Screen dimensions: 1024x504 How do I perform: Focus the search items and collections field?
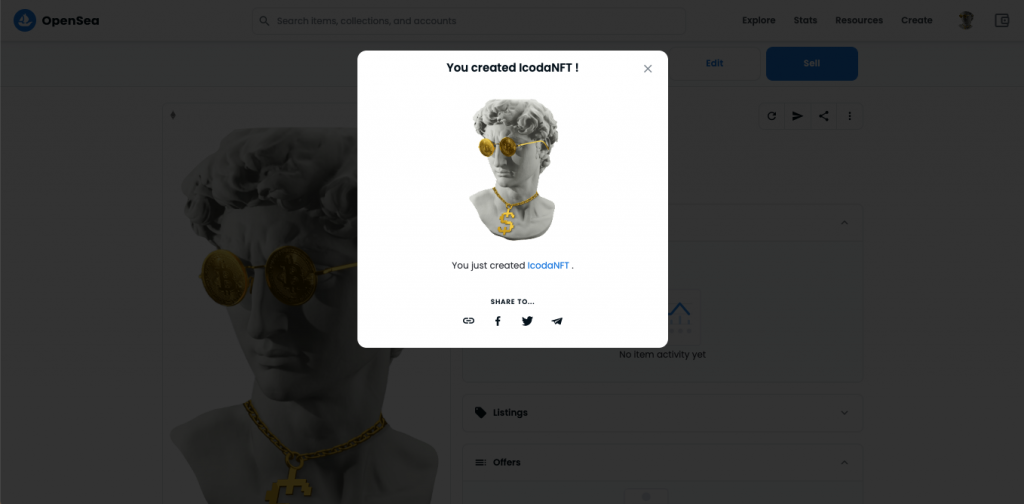pyautogui.click(x=469, y=21)
